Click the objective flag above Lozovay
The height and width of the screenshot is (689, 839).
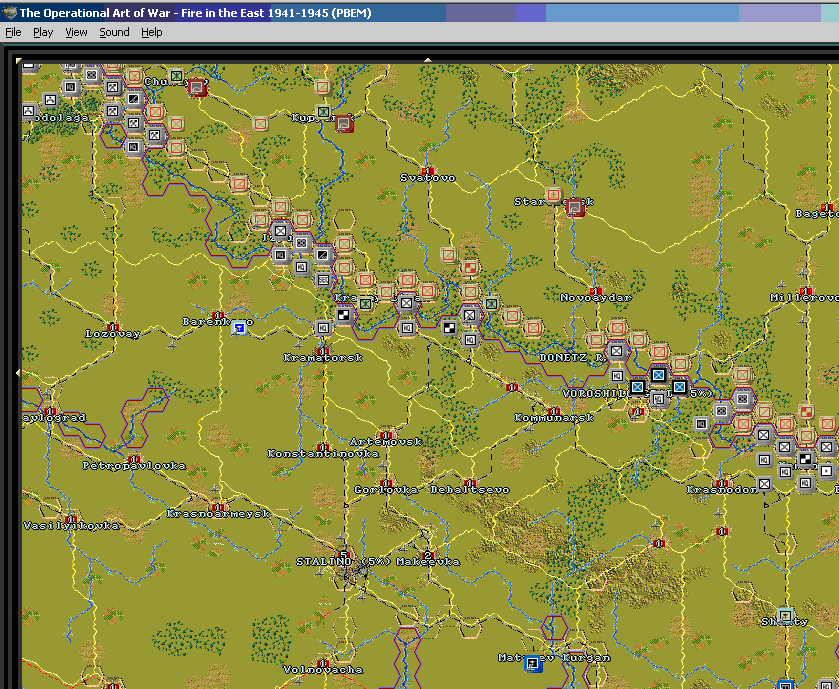point(113,327)
